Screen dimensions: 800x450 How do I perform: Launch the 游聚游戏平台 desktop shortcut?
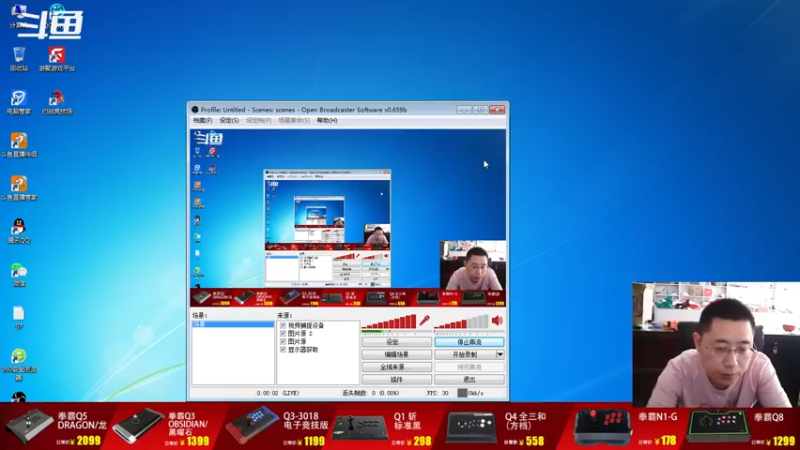(x=57, y=59)
